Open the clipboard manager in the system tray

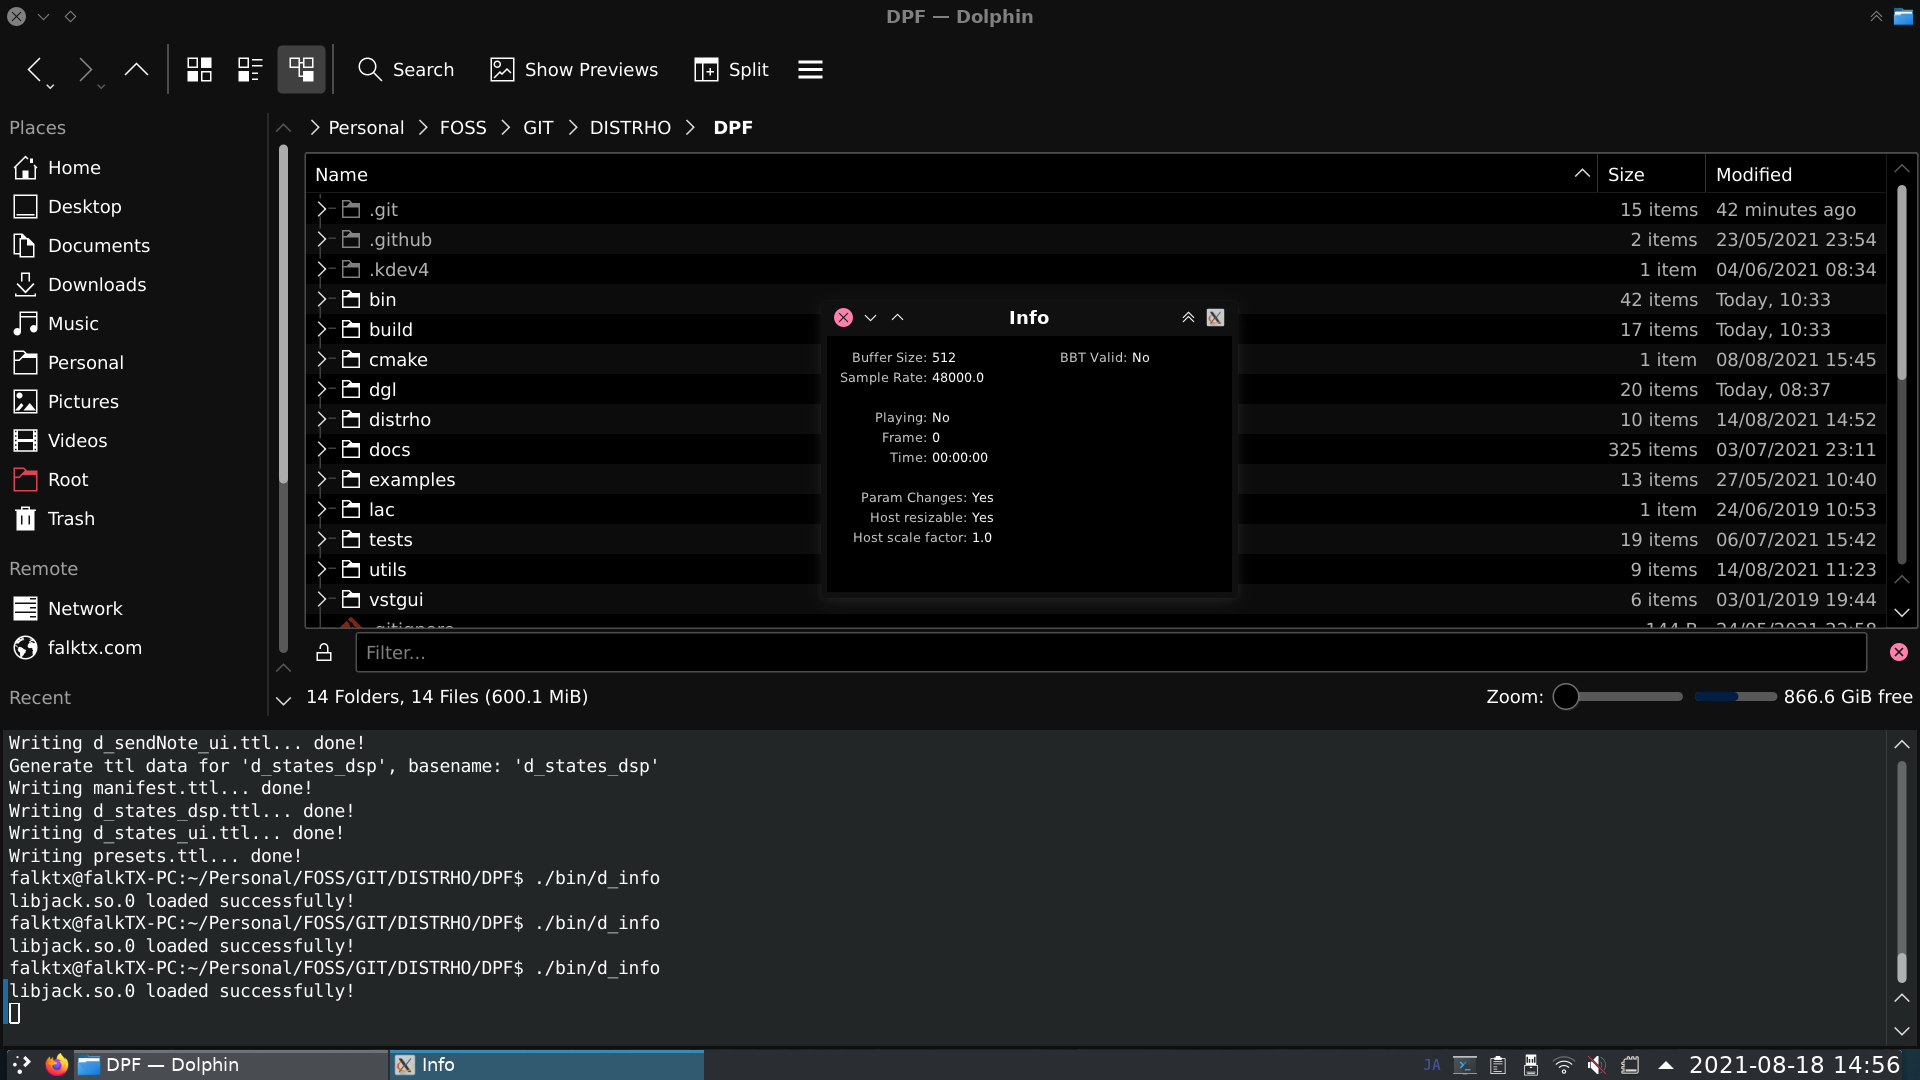1497,1064
